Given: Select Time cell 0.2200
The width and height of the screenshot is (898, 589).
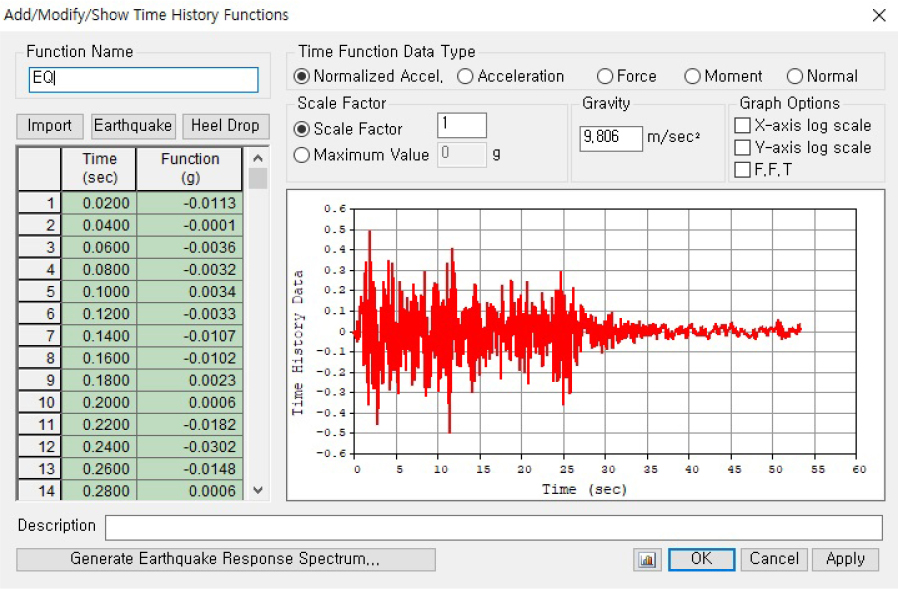Looking at the screenshot, I should click(99, 425).
